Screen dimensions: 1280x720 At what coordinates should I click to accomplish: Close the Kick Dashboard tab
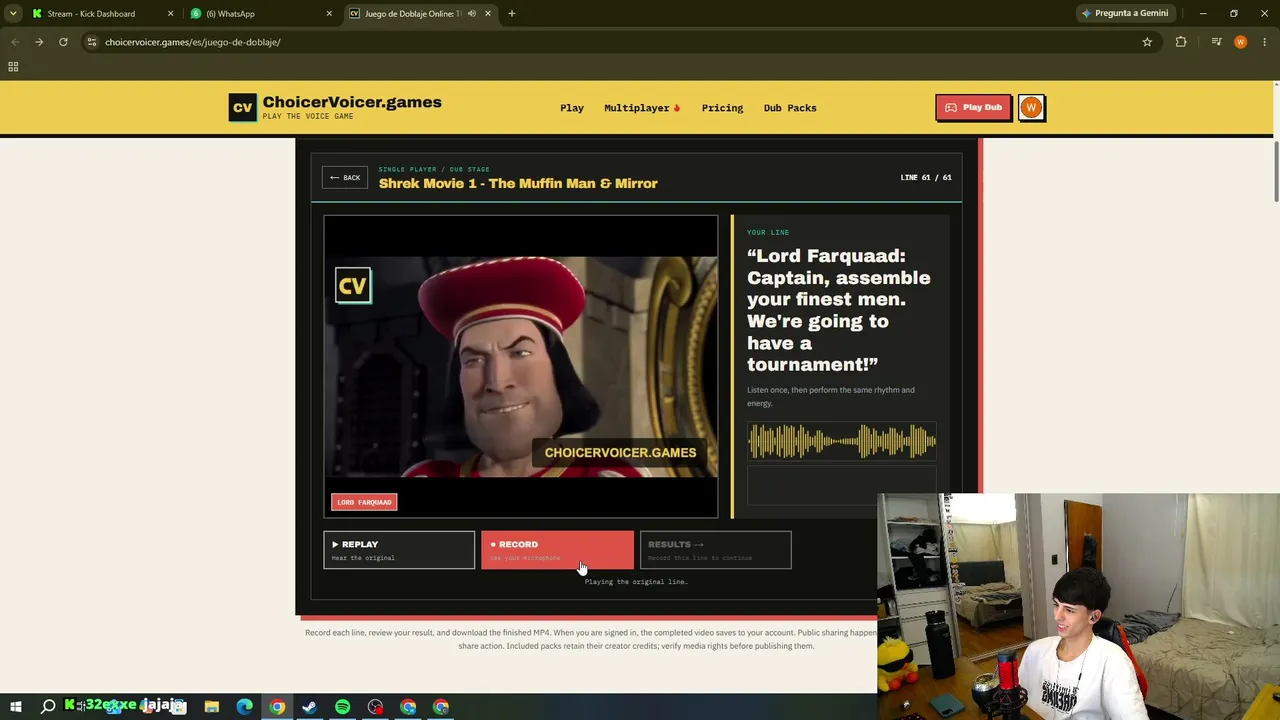coord(170,14)
